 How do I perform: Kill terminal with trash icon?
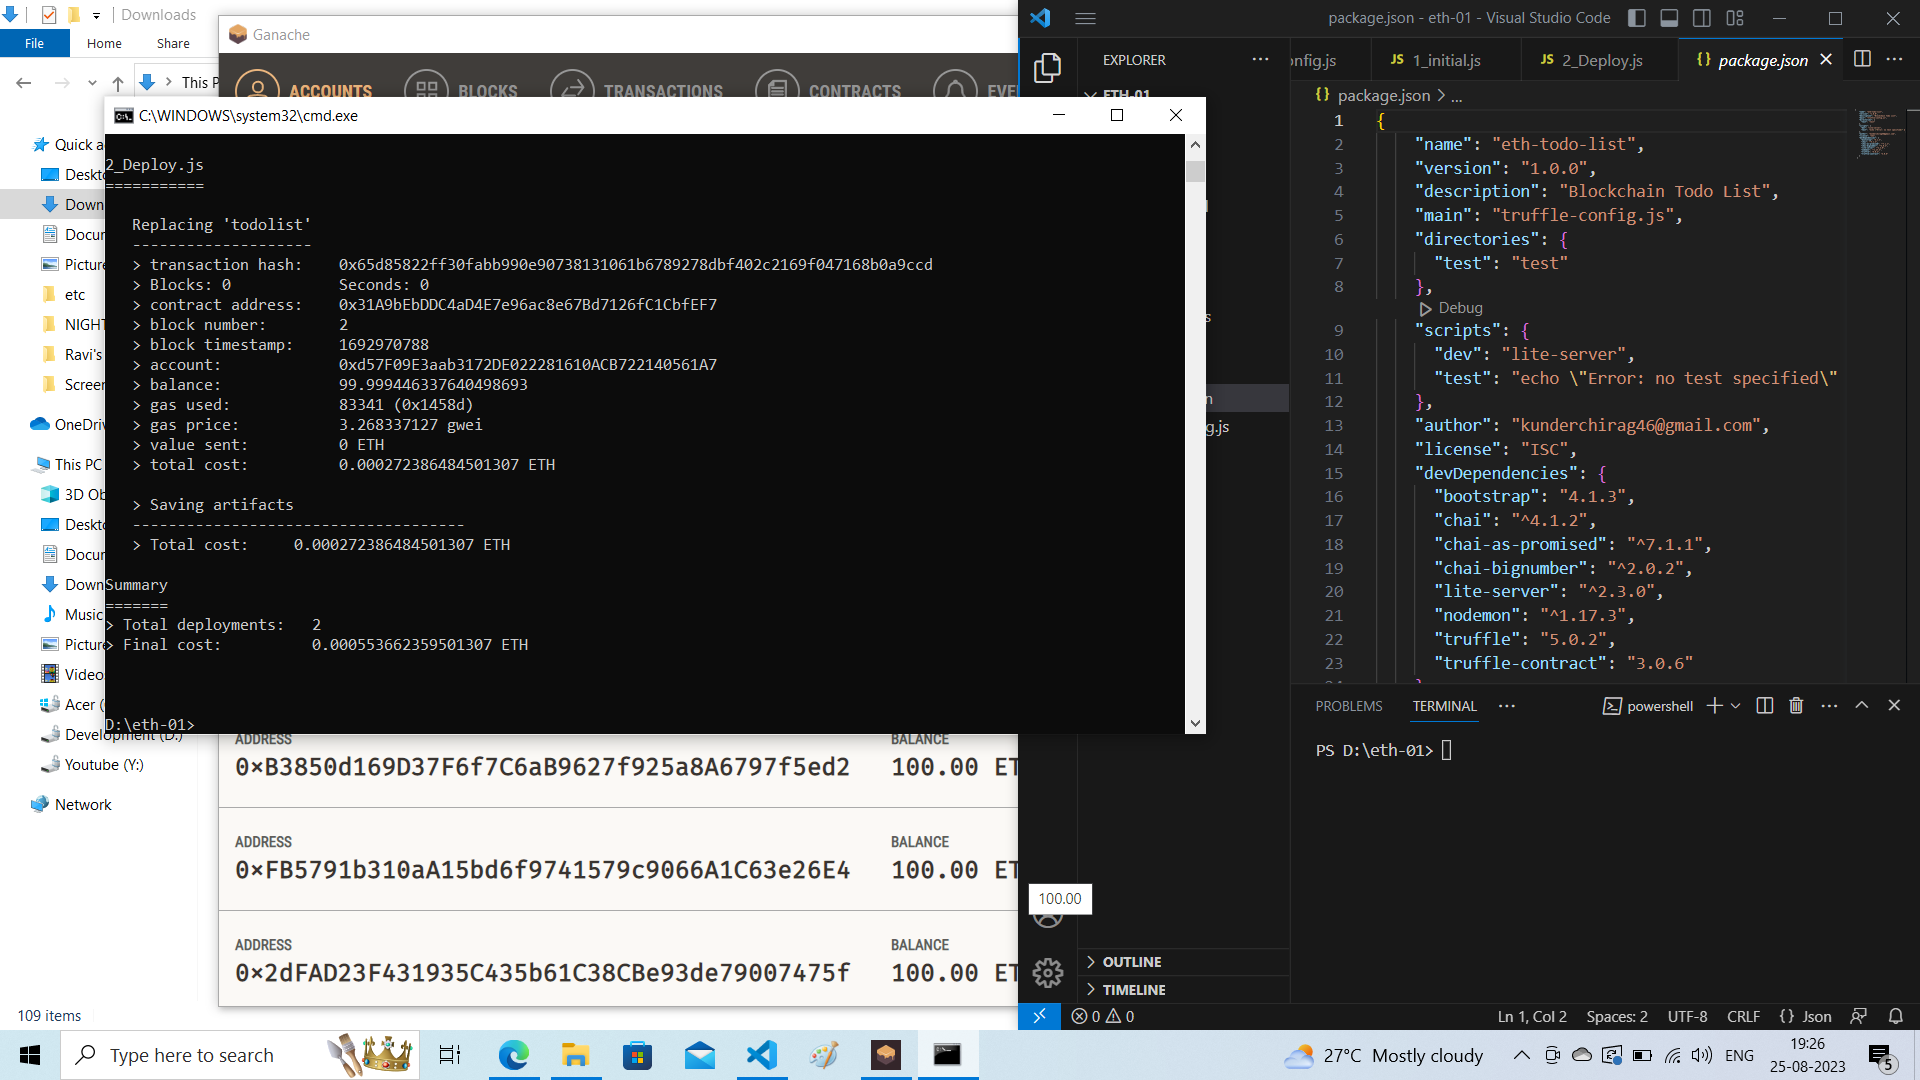tap(1796, 706)
